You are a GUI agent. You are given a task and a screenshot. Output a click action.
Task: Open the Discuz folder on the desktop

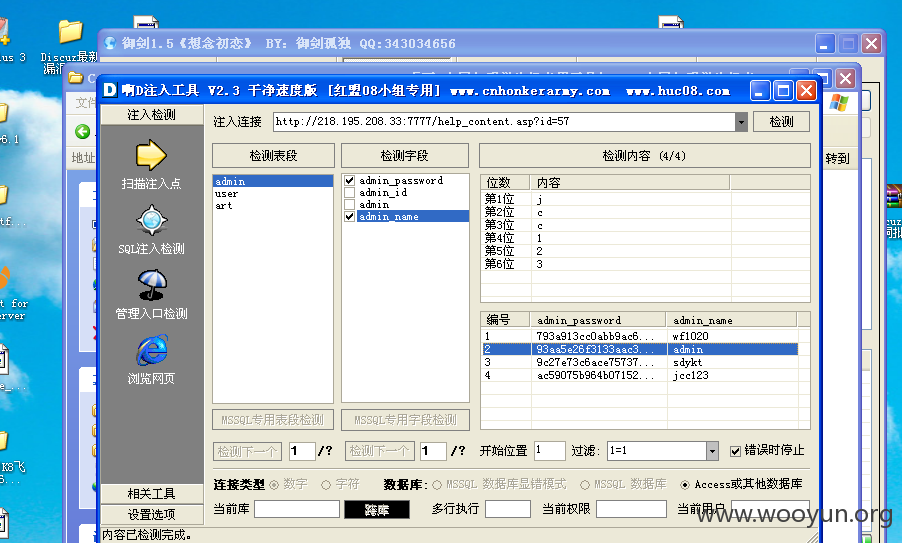tap(70, 32)
